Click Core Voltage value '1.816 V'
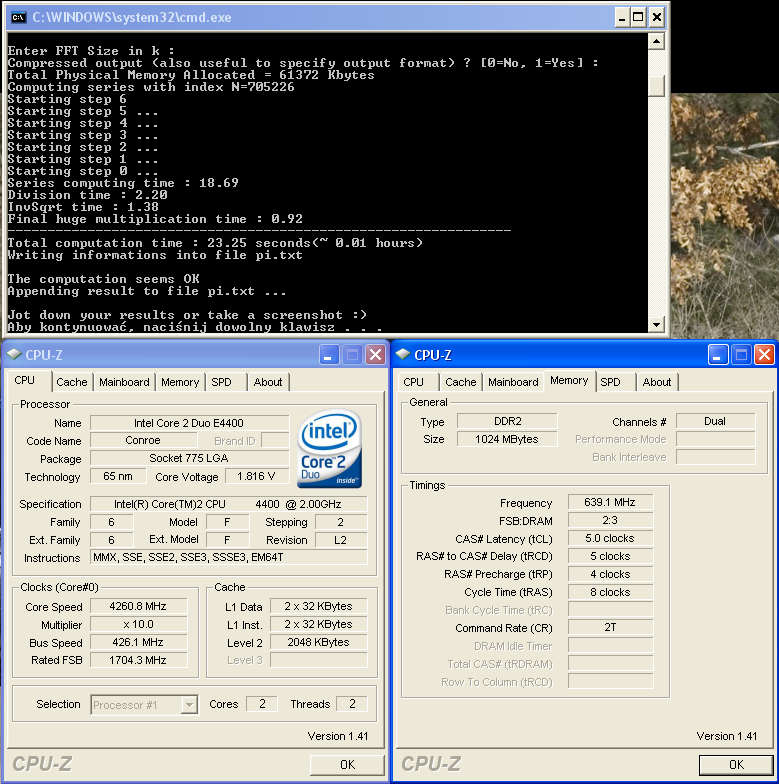 point(256,476)
